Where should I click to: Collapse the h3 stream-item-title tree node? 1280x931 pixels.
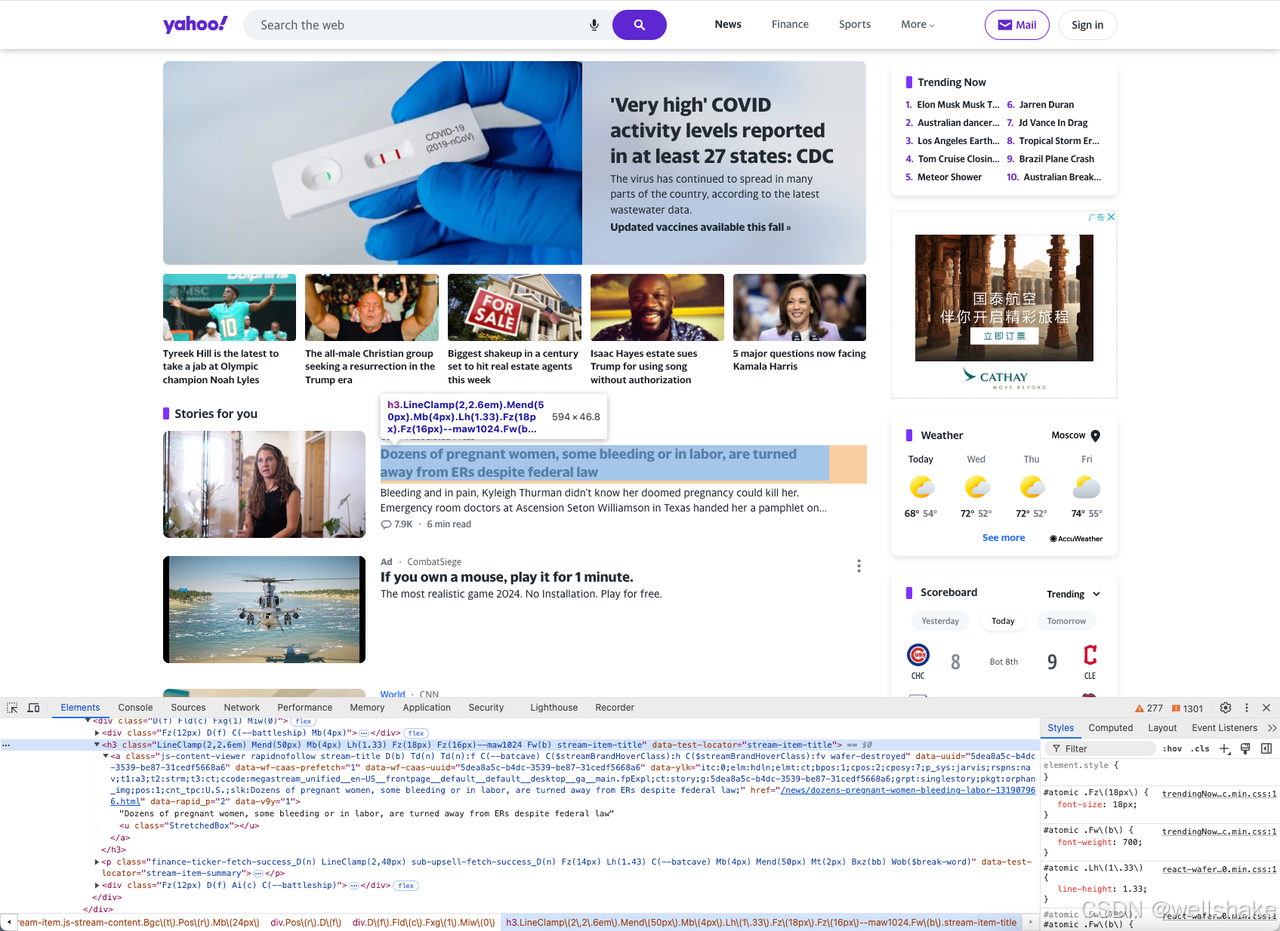click(98, 745)
